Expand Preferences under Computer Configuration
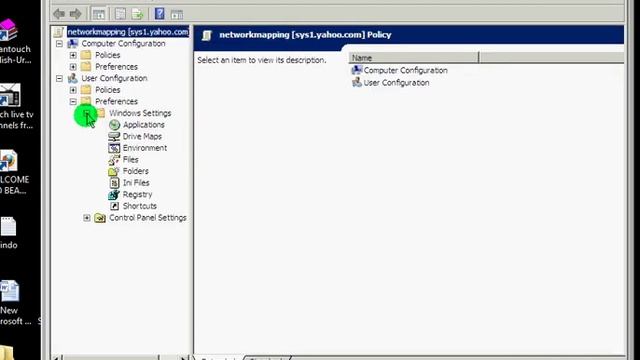This screenshot has height=360, width=640. (73, 67)
